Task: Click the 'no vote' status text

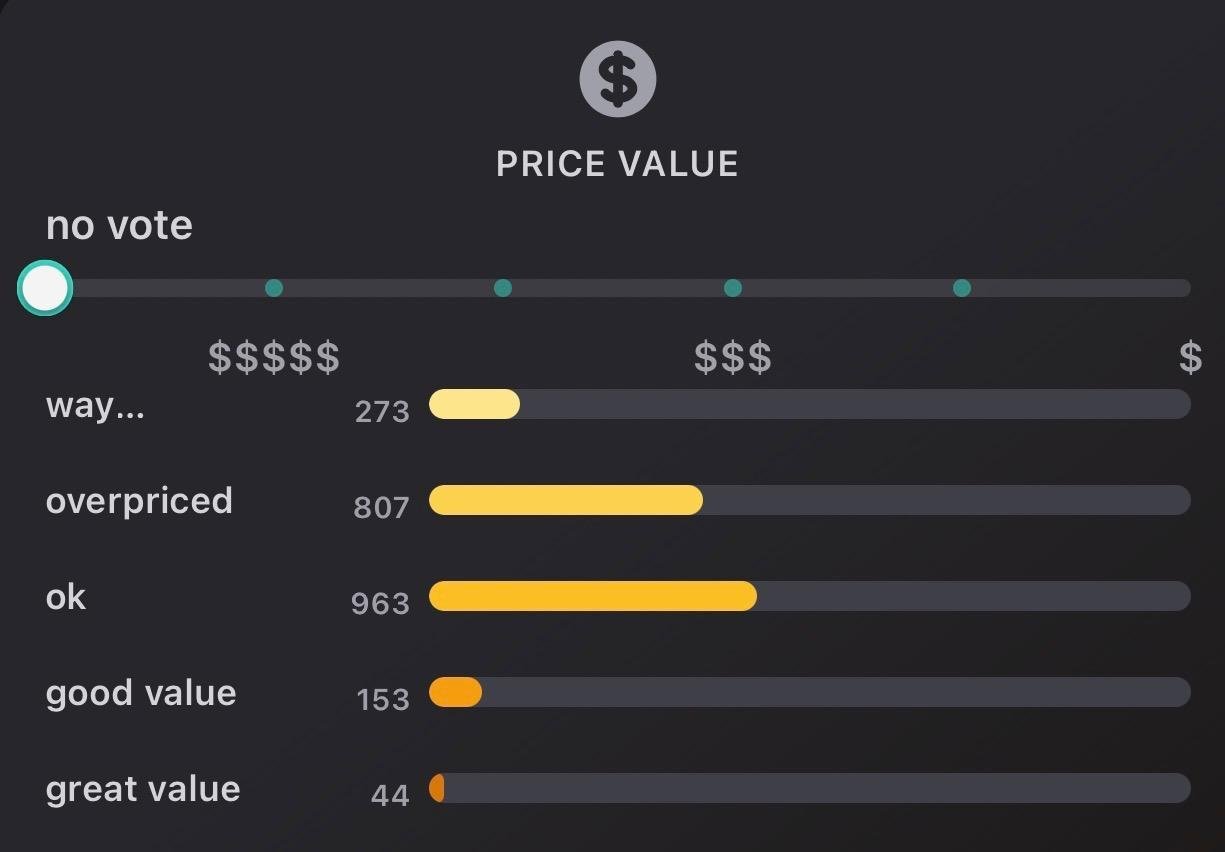Action: point(119,225)
